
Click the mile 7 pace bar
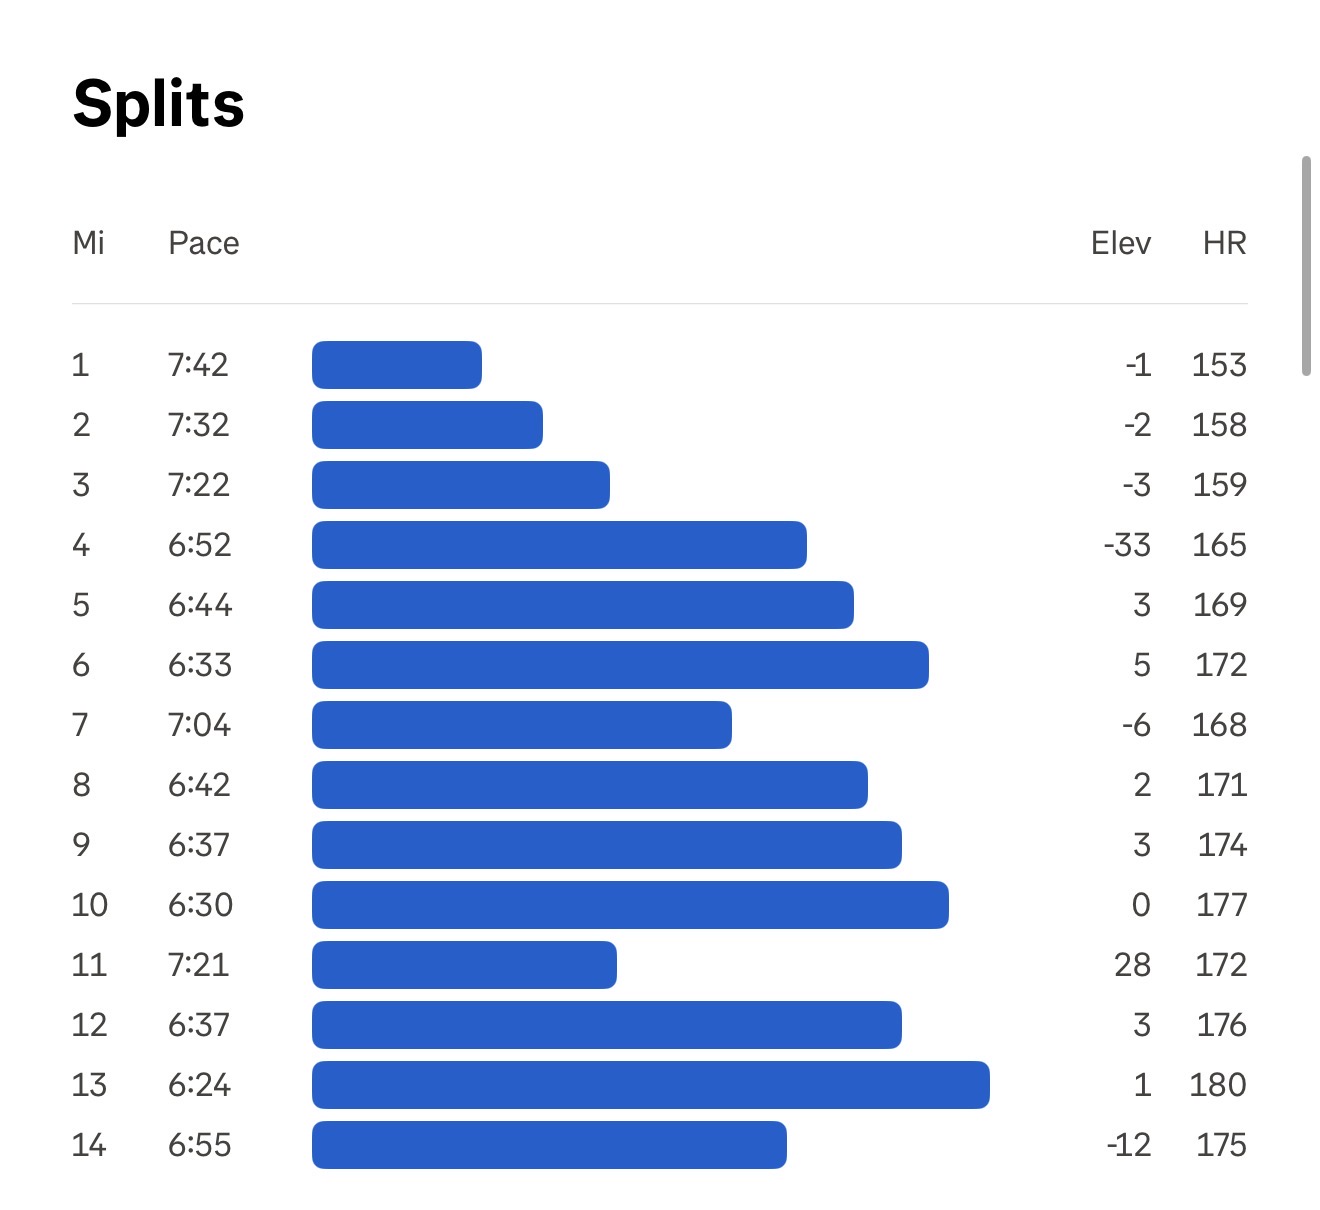tap(522, 725)
